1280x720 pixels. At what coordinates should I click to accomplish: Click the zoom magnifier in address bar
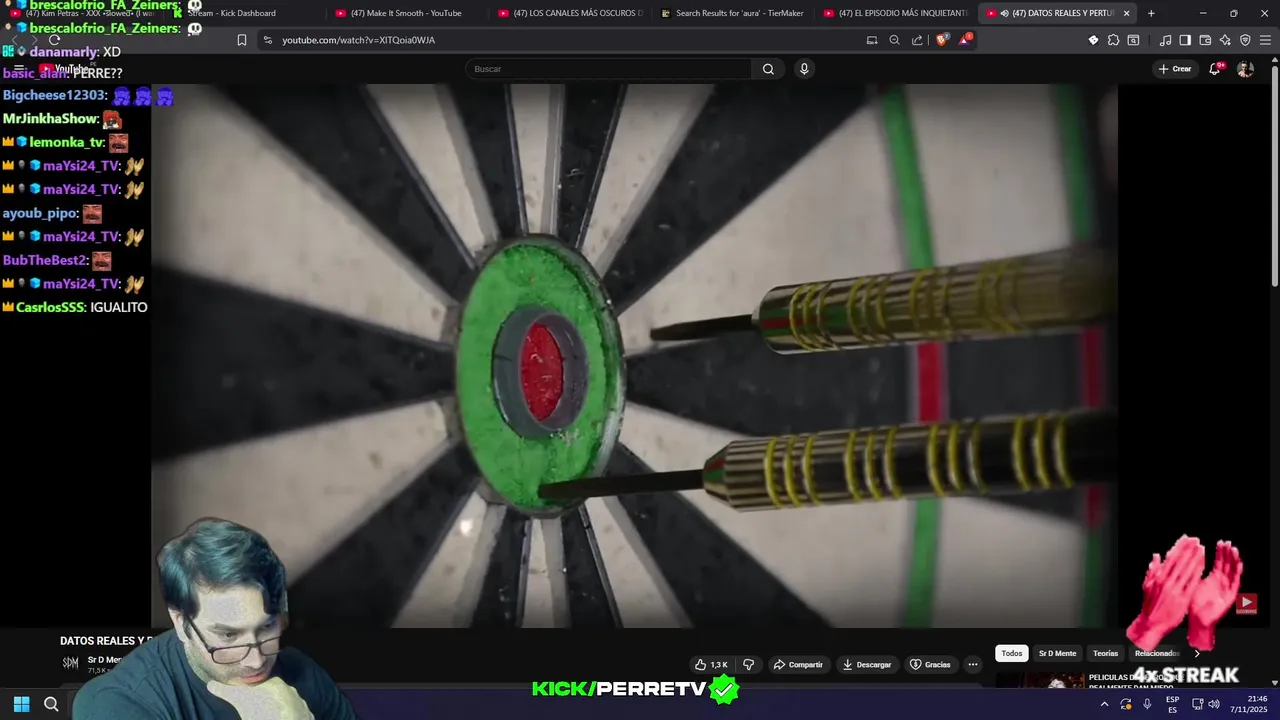pos(894,40)
